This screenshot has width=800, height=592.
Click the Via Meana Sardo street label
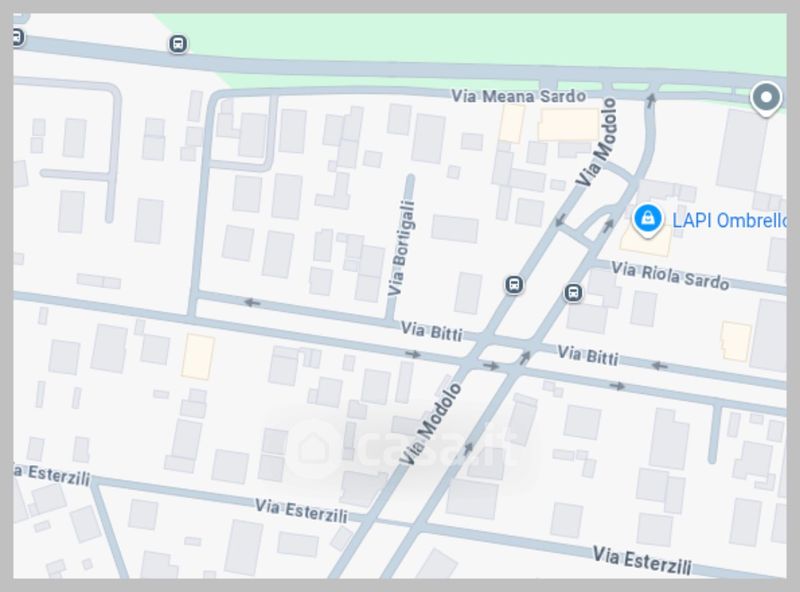point(518,96)
